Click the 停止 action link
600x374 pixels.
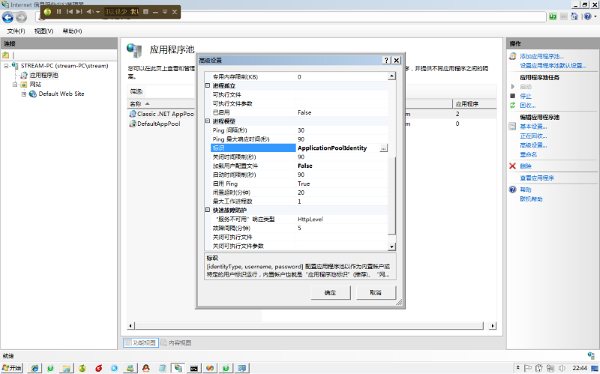point(525,96)
